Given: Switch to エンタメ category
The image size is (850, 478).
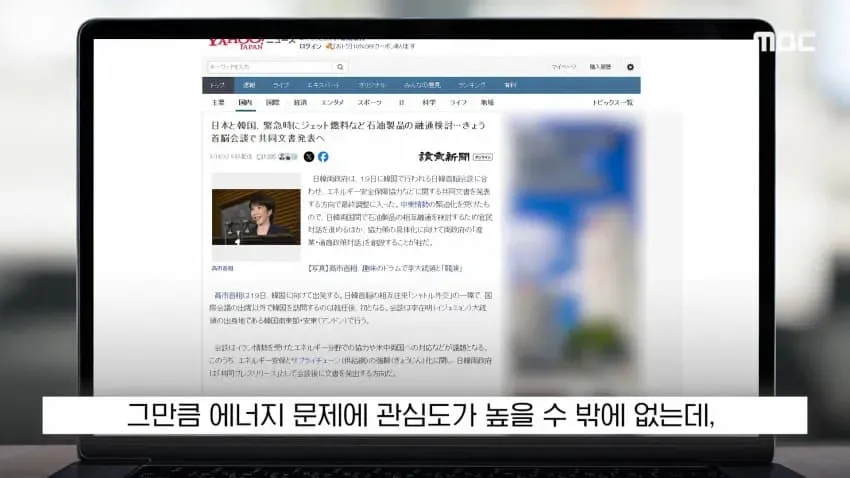Looking at the screenshot, I should (x=332, y=102).
